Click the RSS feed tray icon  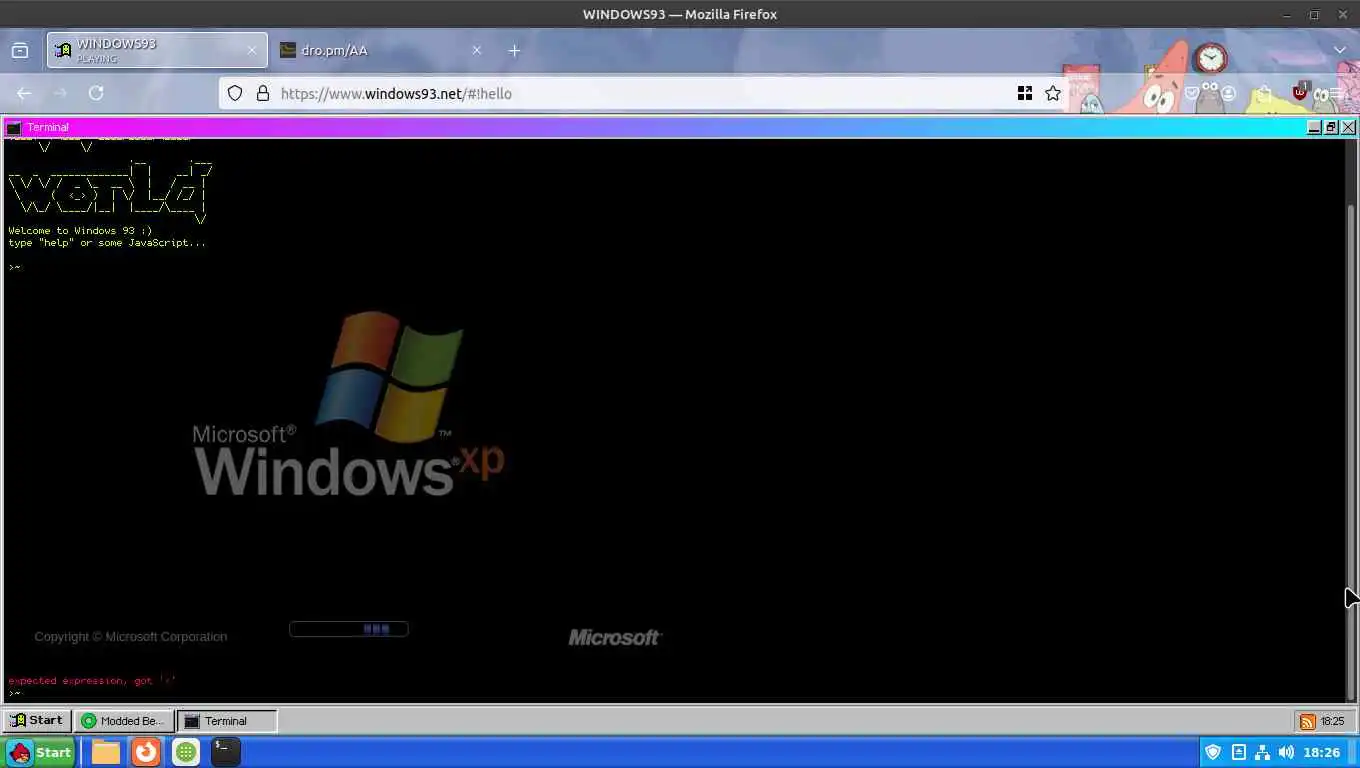tap(1307, 721)
